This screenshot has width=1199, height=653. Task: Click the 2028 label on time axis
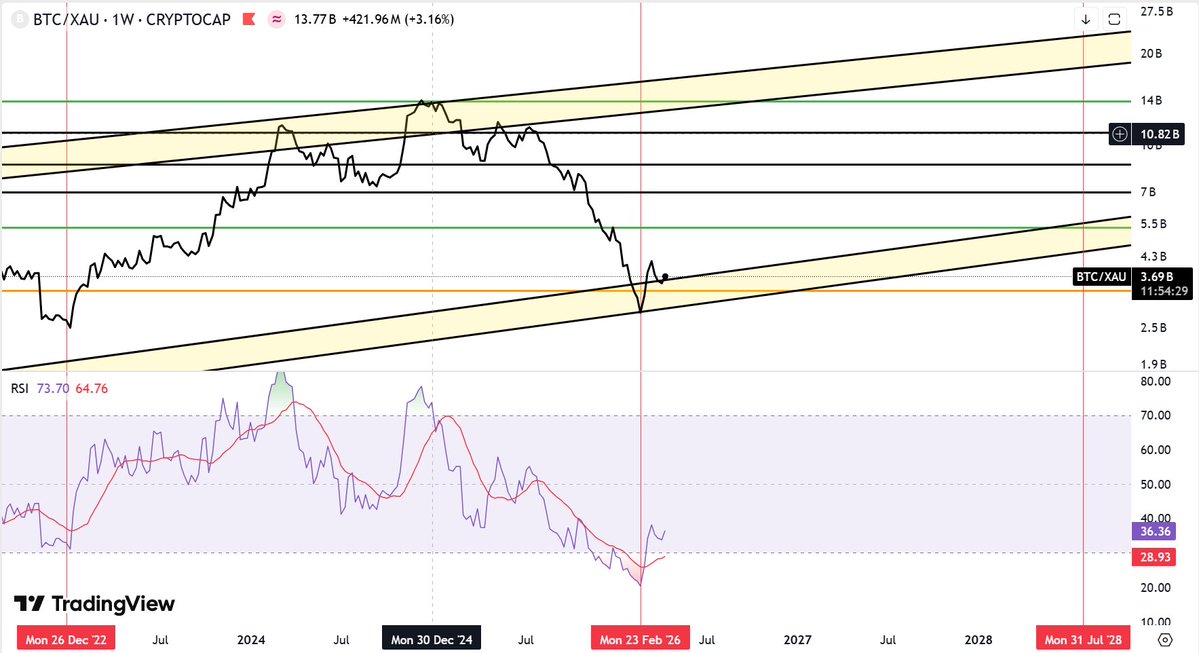[979, 639]
